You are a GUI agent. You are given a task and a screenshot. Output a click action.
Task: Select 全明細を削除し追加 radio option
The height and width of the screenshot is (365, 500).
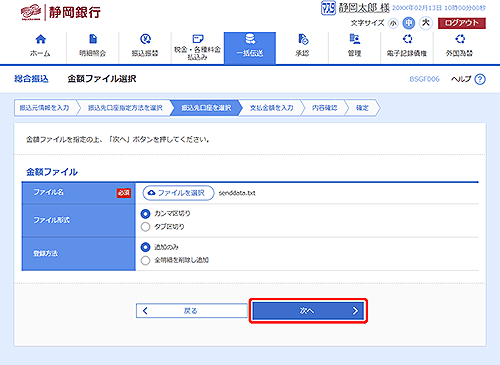point(145,260)
